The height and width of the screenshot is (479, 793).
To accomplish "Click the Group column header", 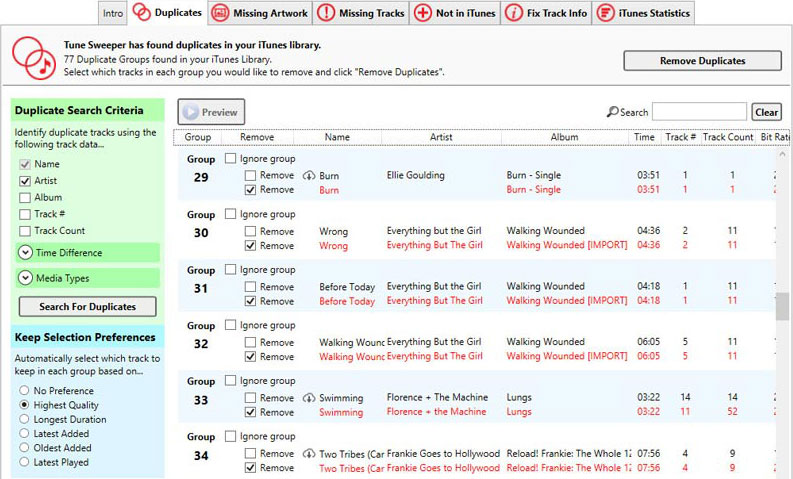I will [x=198, y=137].
